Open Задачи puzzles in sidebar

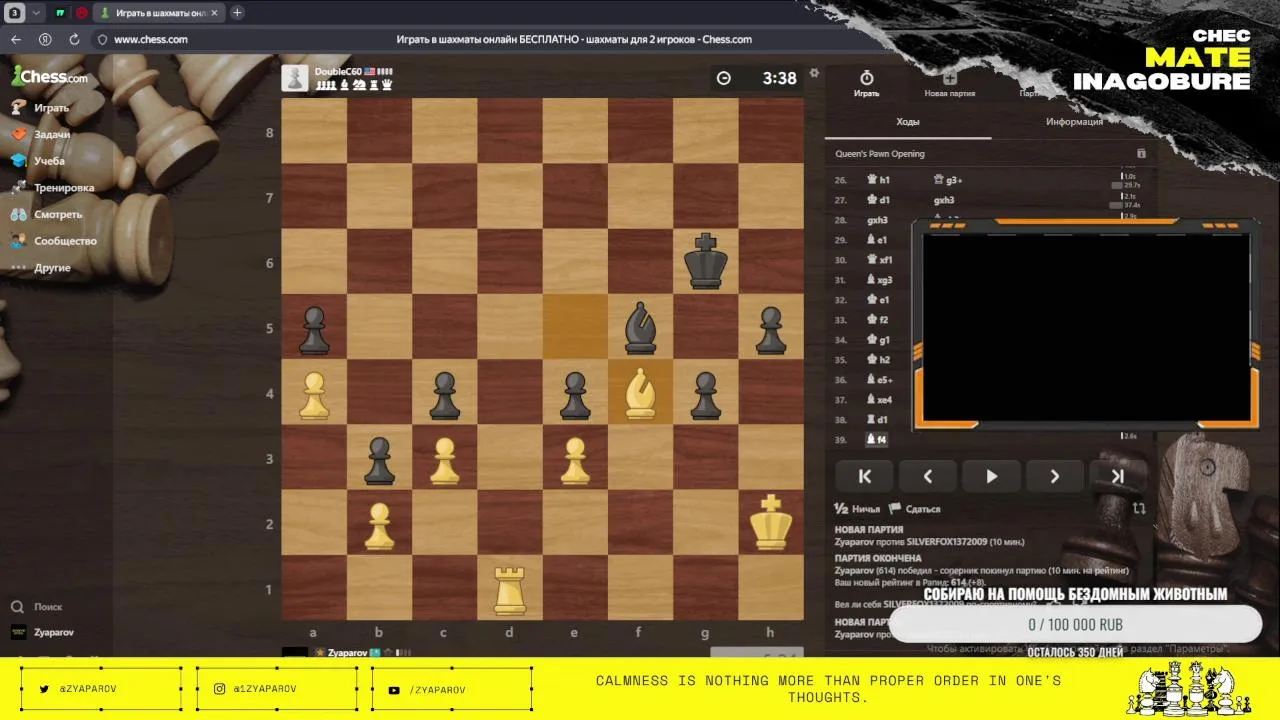point(40,134)
